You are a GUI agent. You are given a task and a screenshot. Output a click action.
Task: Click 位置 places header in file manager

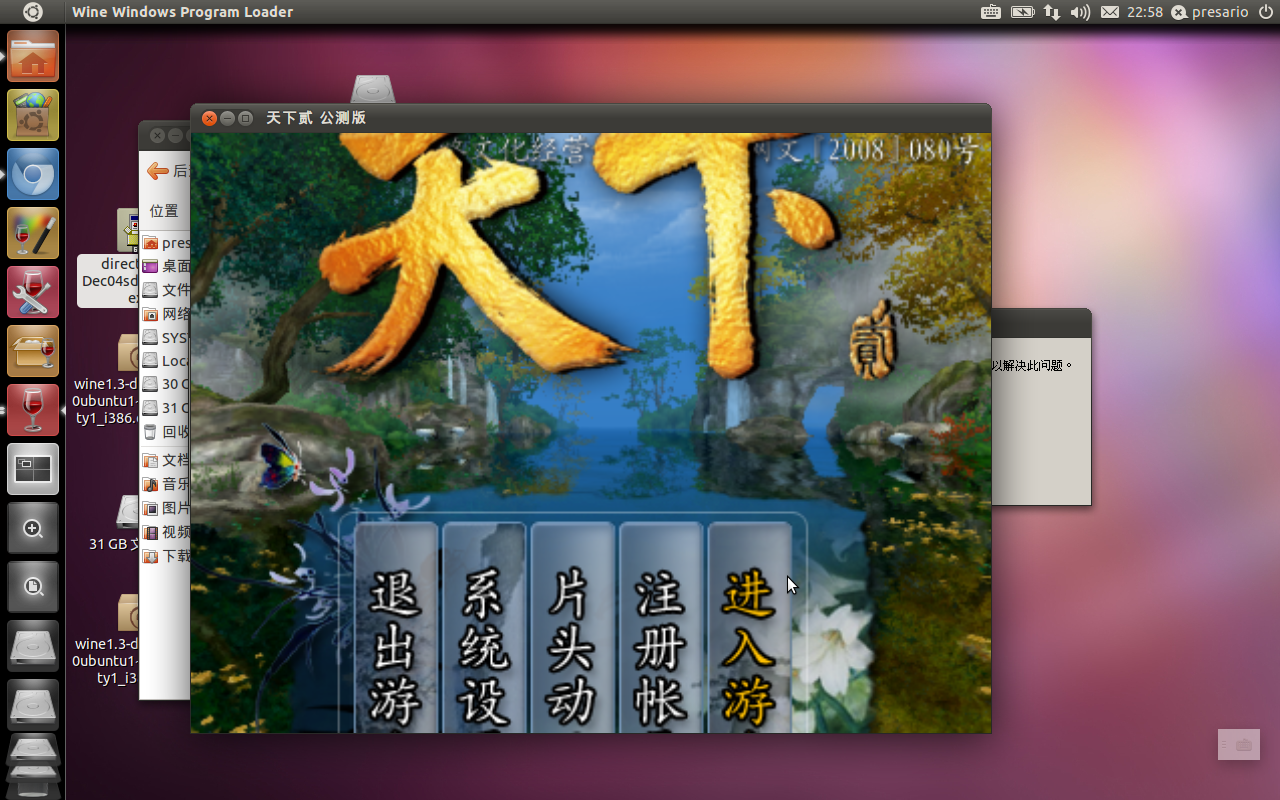[164, 211]
